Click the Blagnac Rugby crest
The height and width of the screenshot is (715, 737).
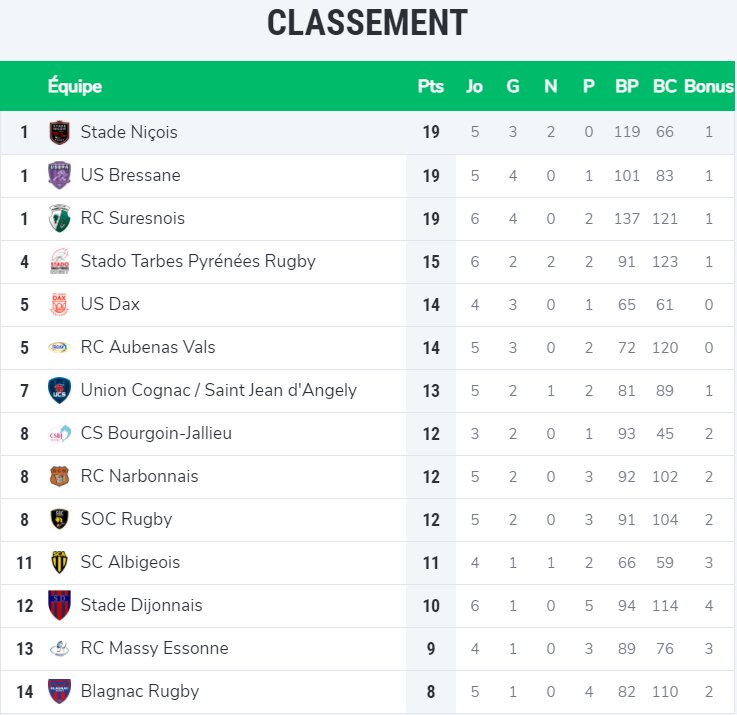[x=59, y=691]
